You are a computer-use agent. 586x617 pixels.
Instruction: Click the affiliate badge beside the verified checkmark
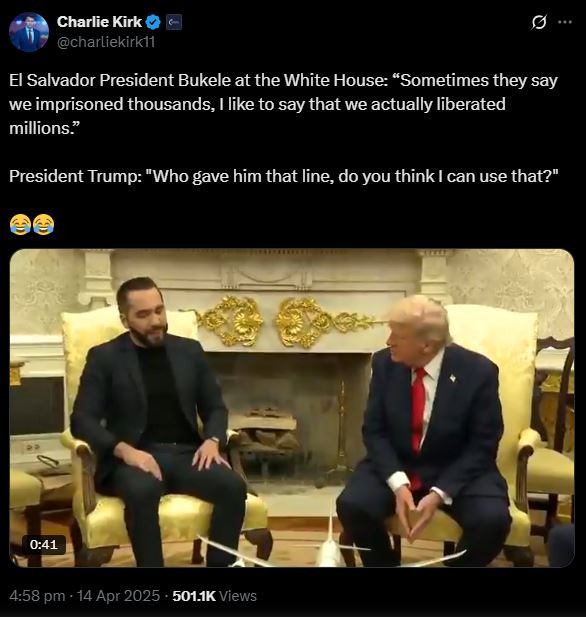coord(174,22)
